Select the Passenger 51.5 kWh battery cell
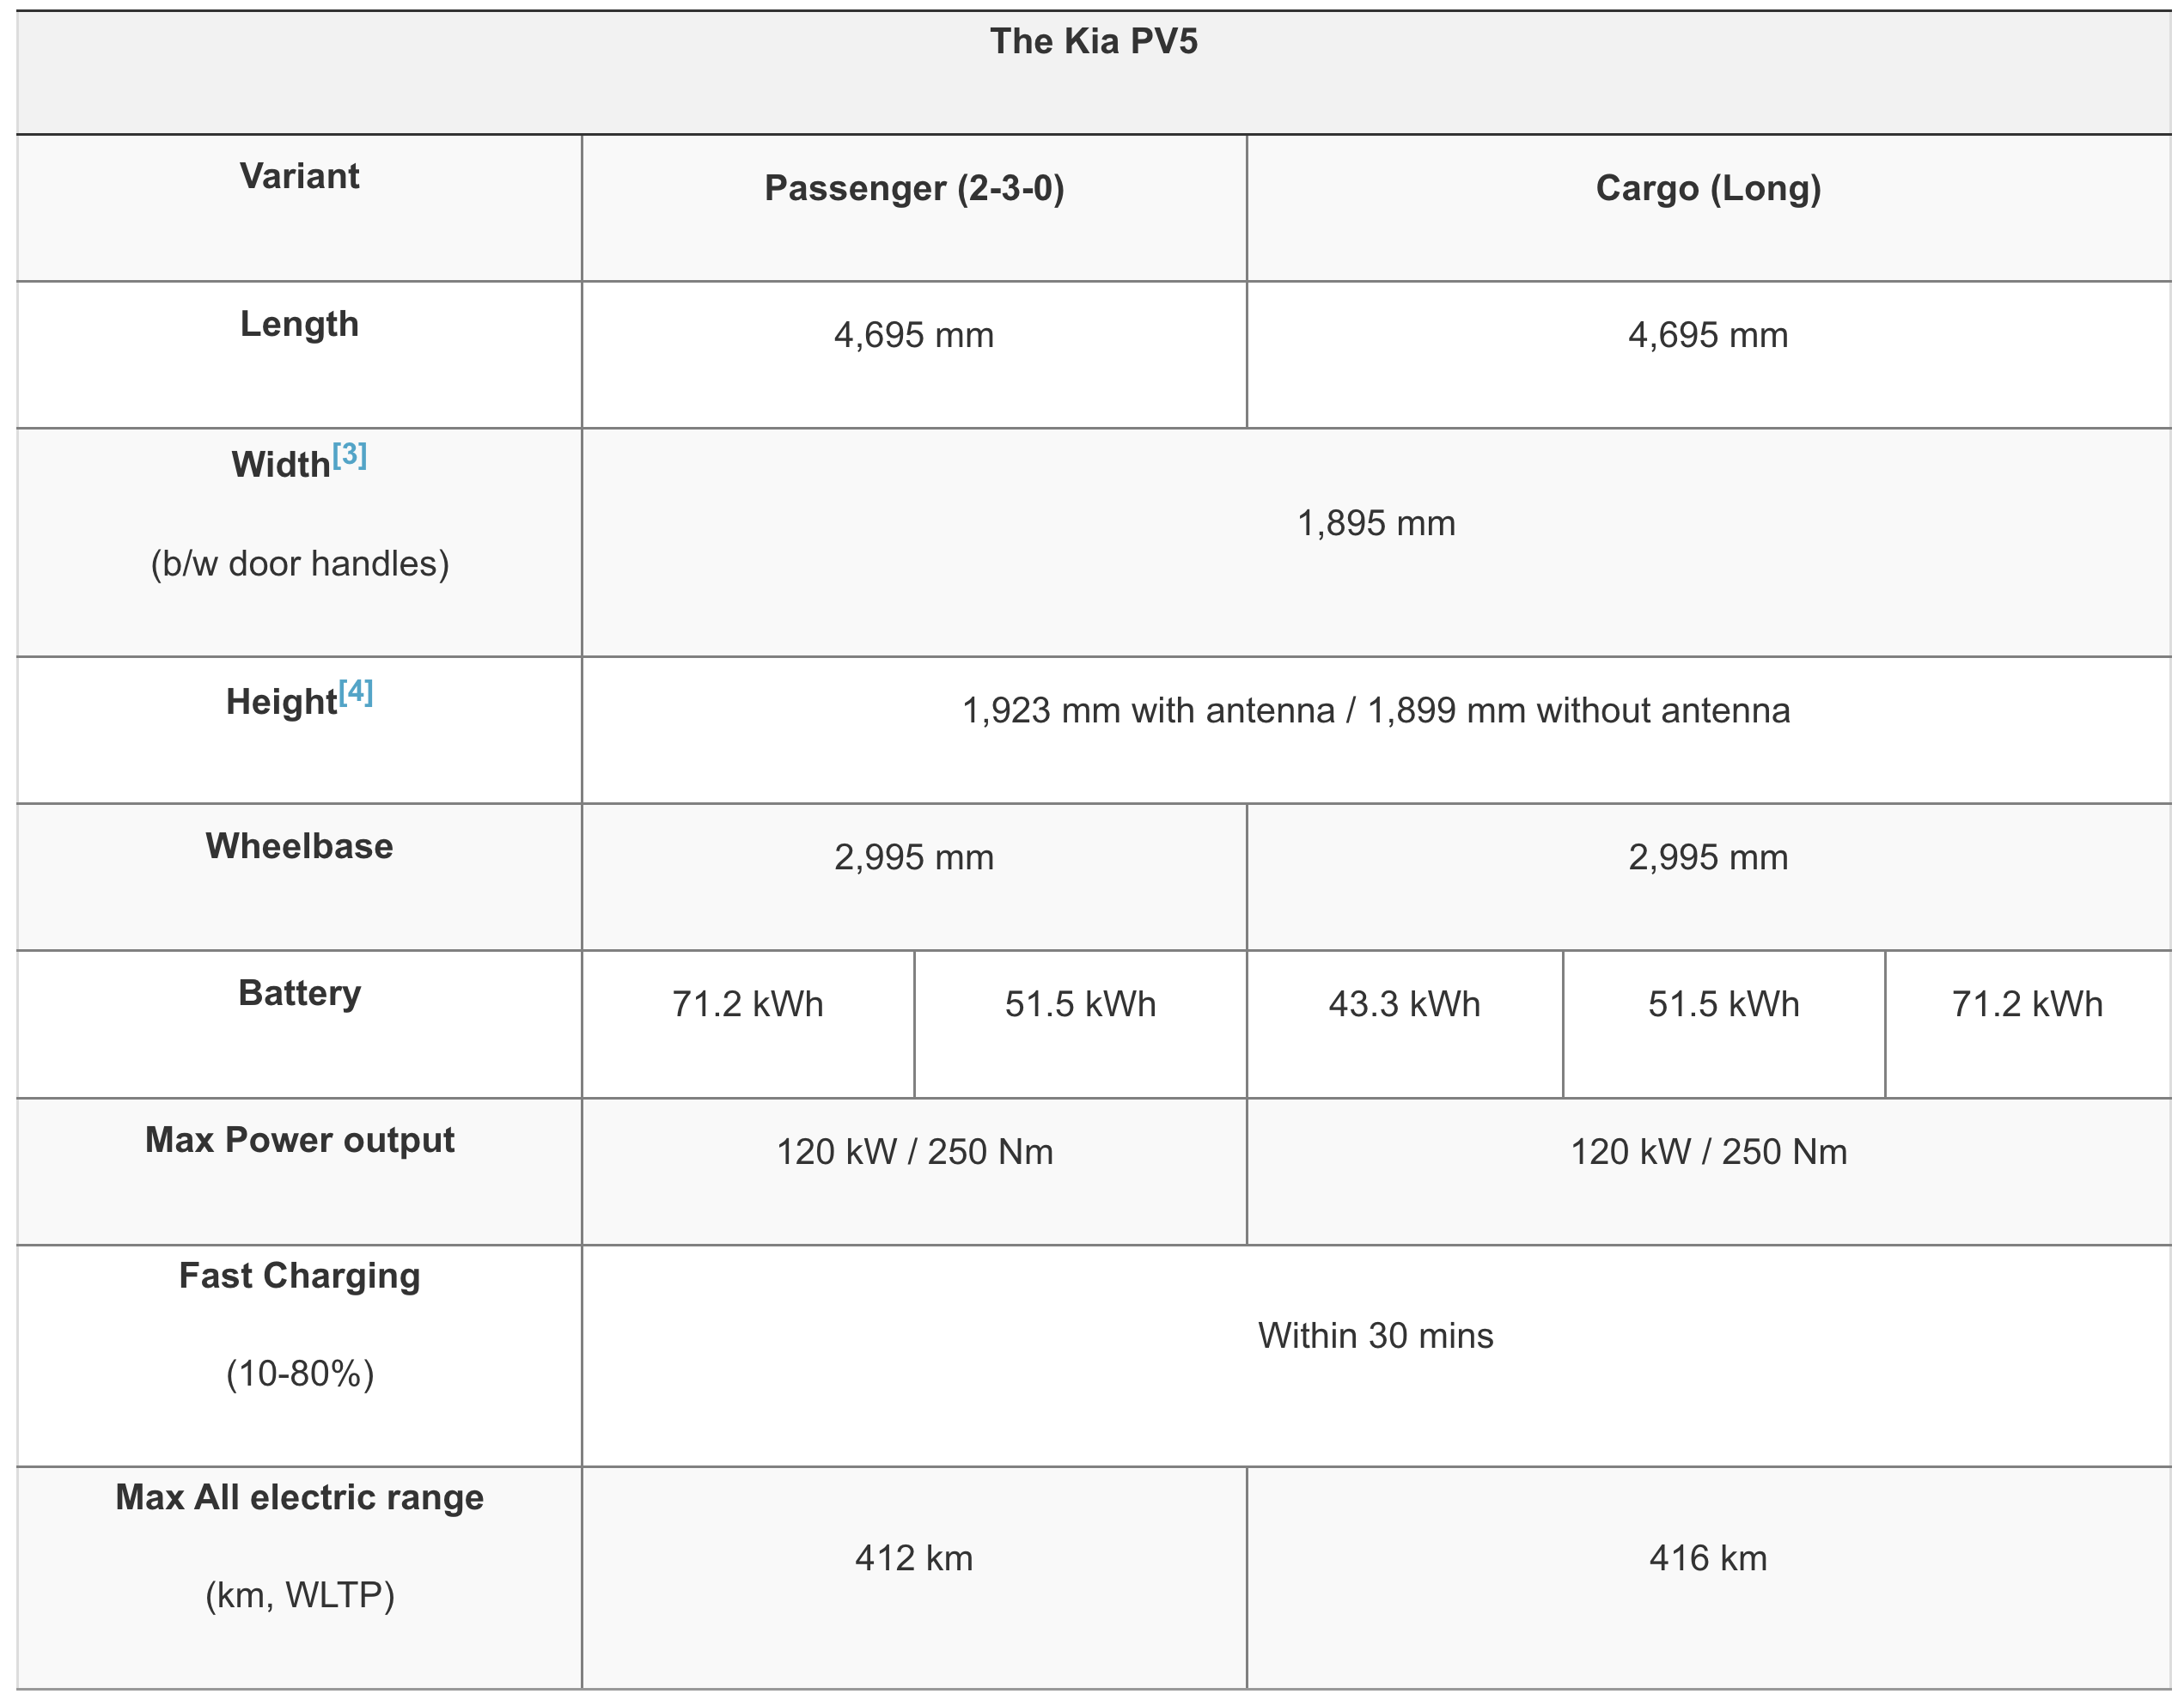This screenshot has height=1700, width=2184. 1080,1004
